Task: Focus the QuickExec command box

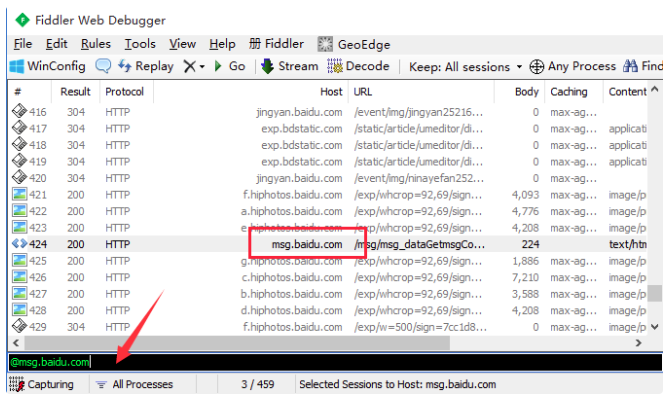Action: (x=335, y=362)
